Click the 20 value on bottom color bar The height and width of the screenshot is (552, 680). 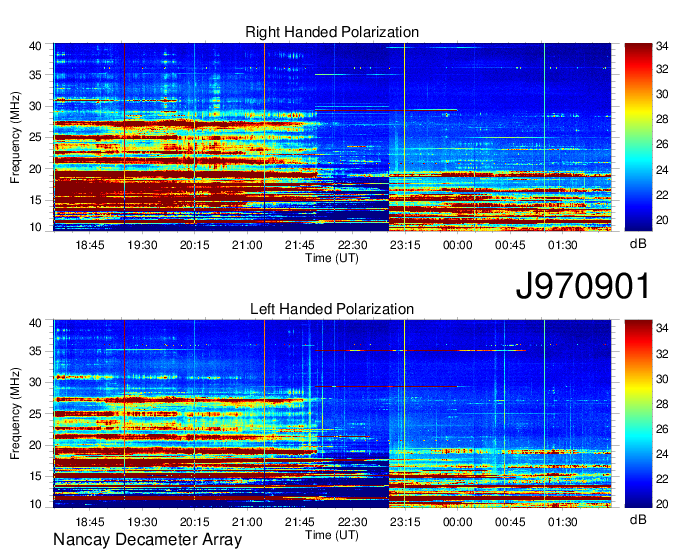tap(662, 503)
